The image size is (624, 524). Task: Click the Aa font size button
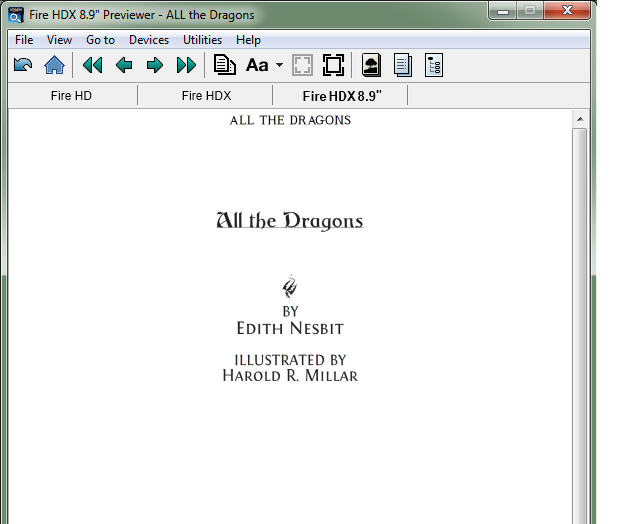[257, 65]
